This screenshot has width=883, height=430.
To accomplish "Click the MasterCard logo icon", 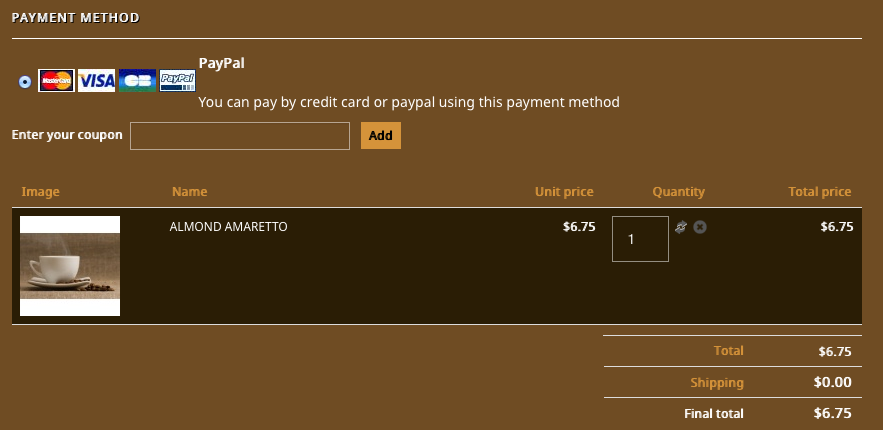I will [x=56, y=81].
